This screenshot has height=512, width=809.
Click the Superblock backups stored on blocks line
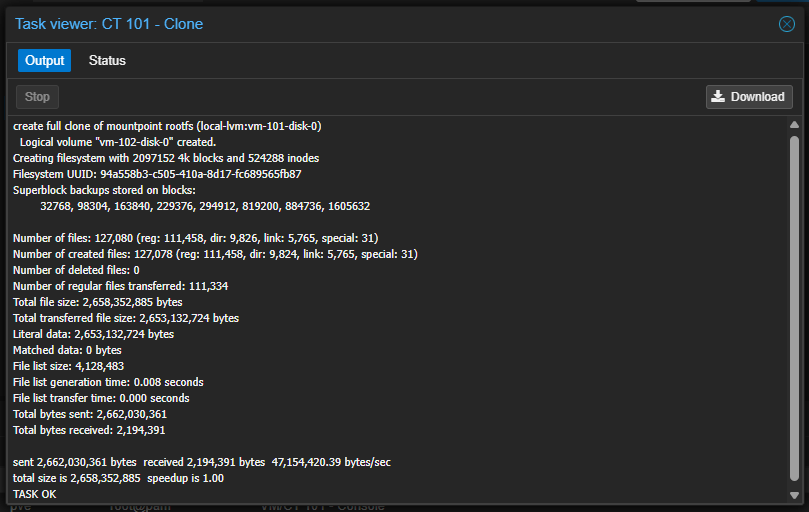tap(104, 190)
